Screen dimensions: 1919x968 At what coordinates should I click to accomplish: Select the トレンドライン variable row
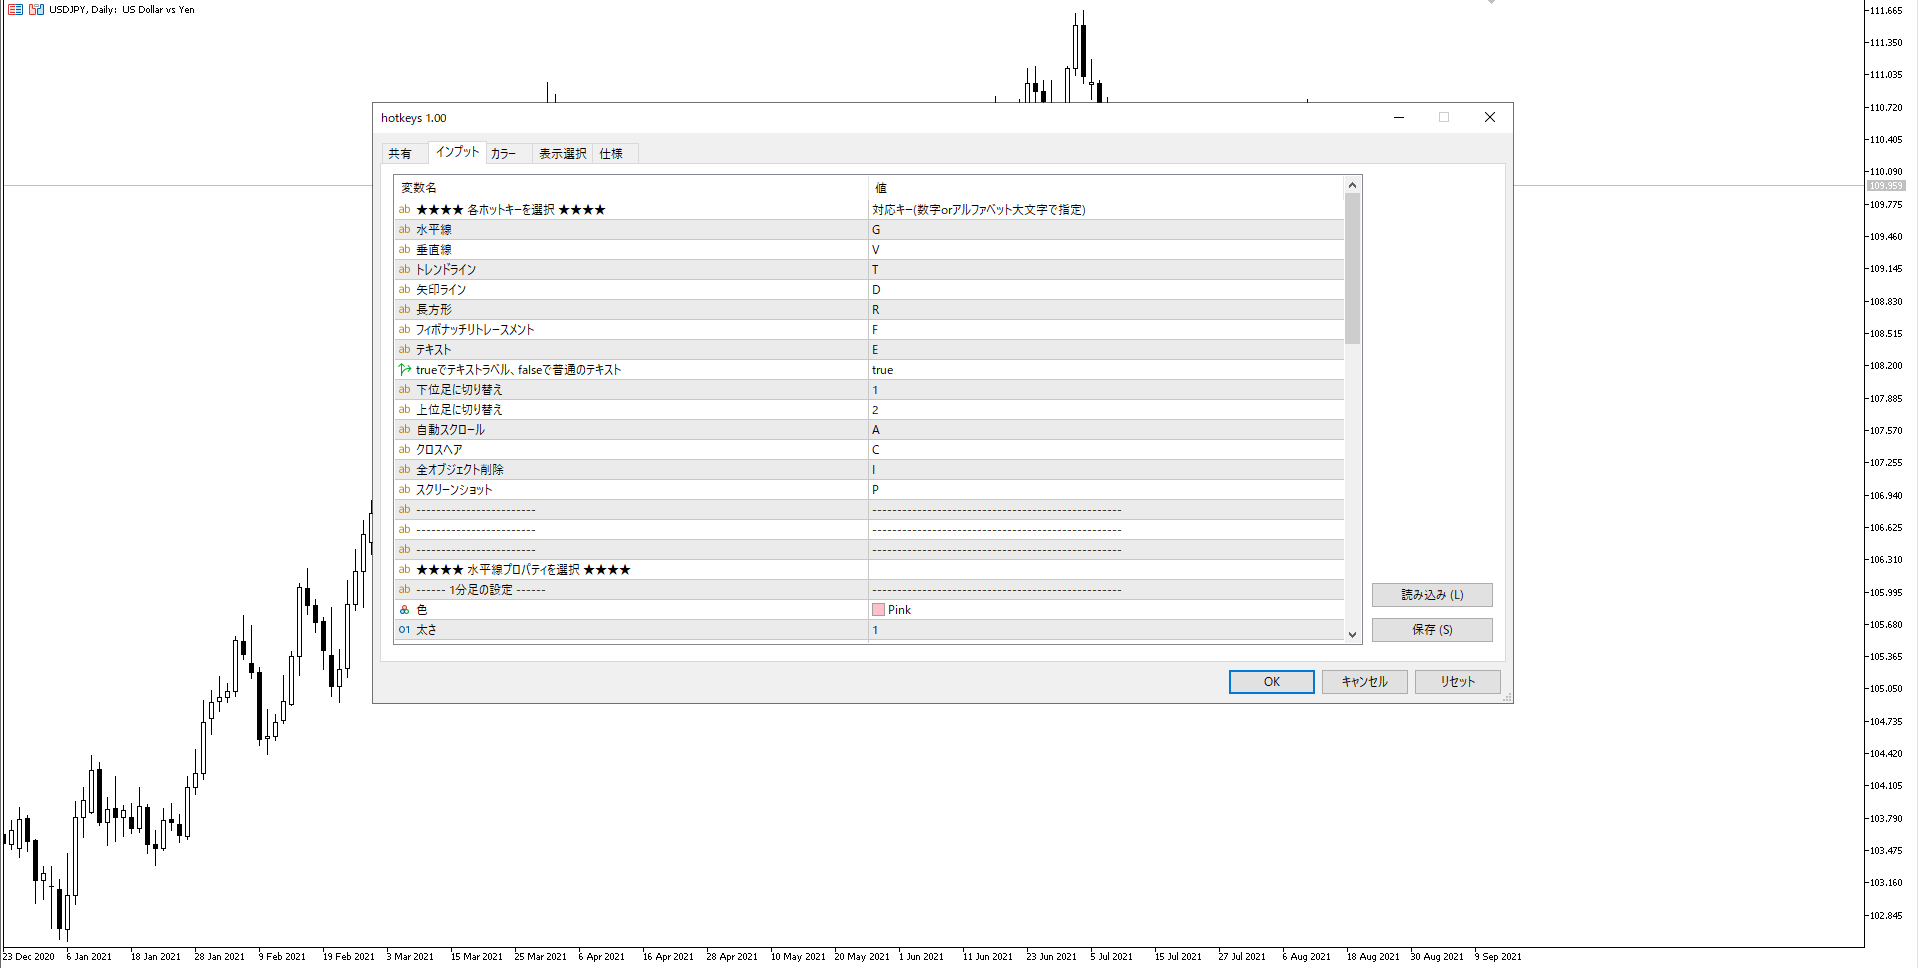(x=631, y=270)
